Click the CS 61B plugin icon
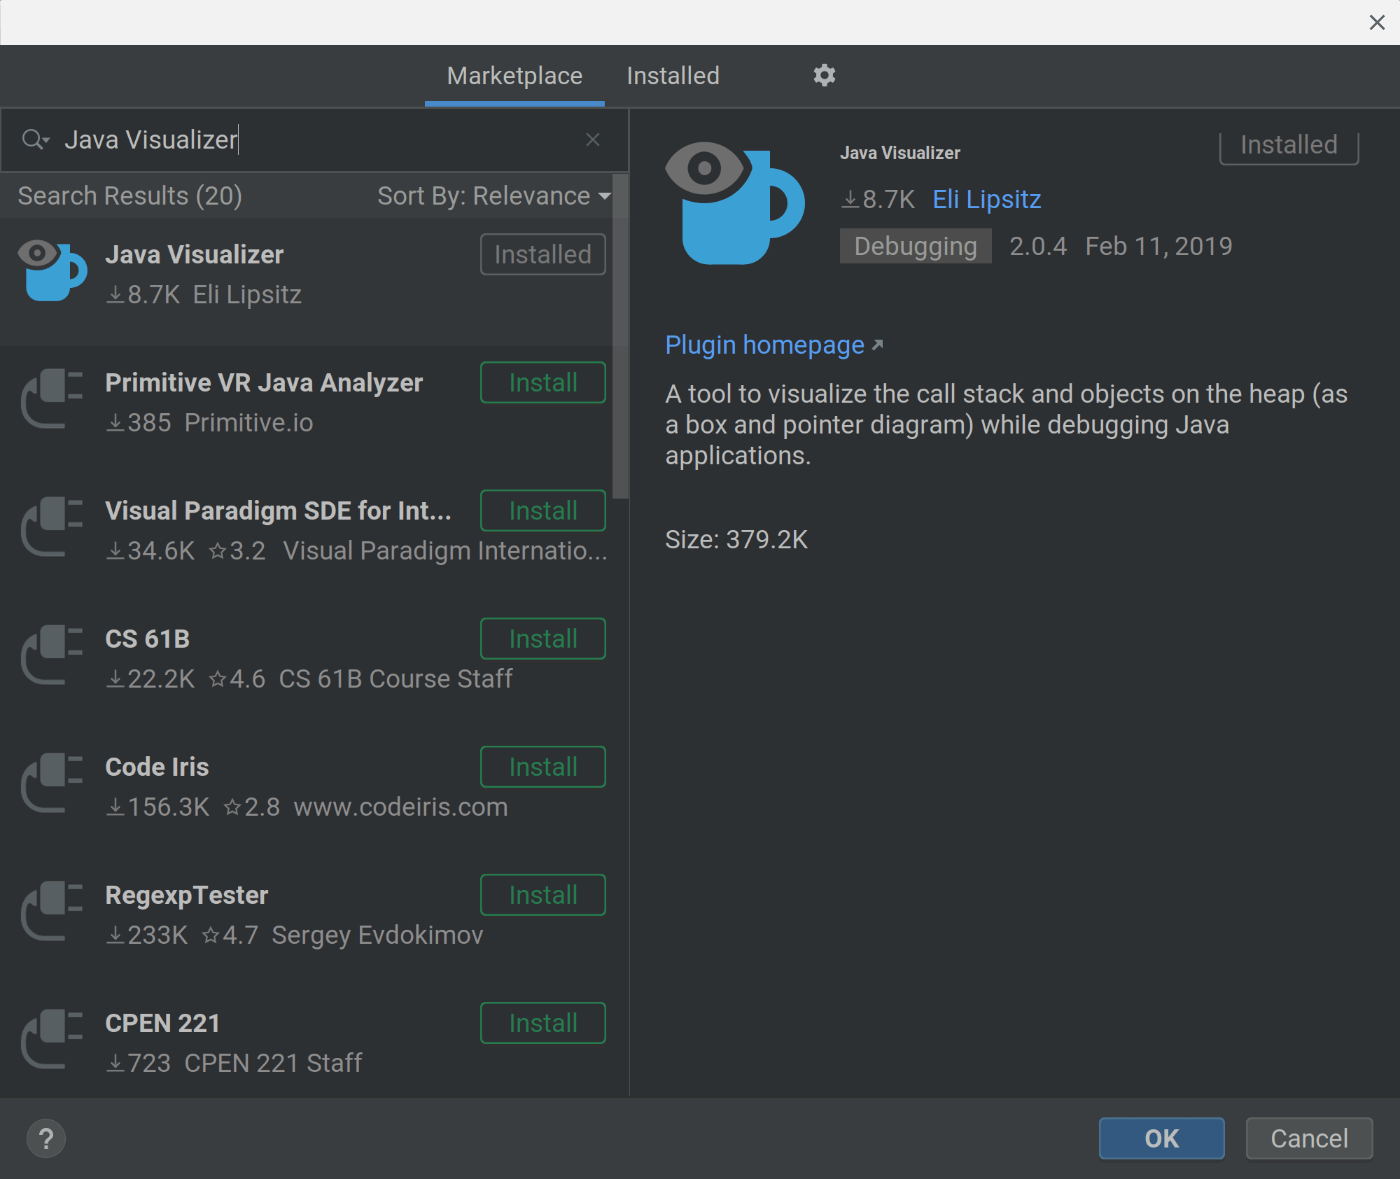 coord(52,654)
